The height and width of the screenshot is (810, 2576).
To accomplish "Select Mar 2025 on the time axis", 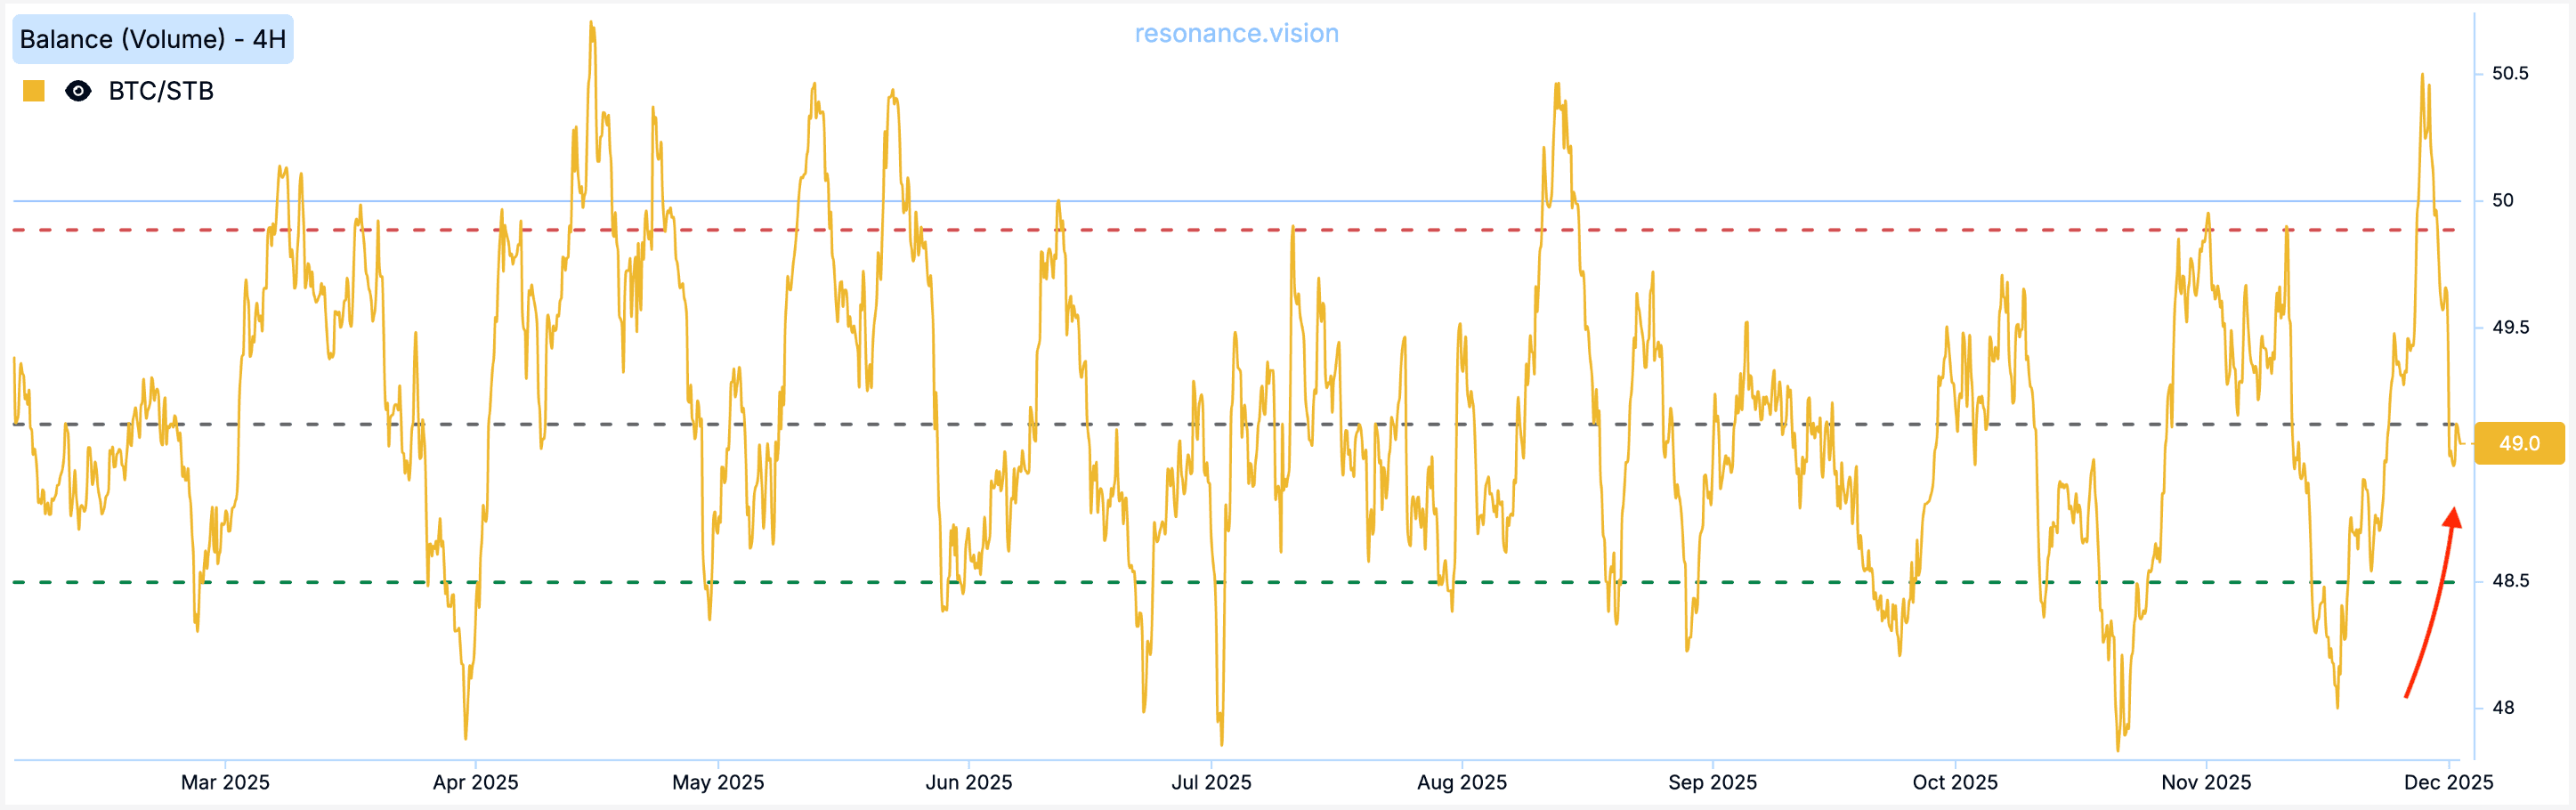I will tap(225, 782).
